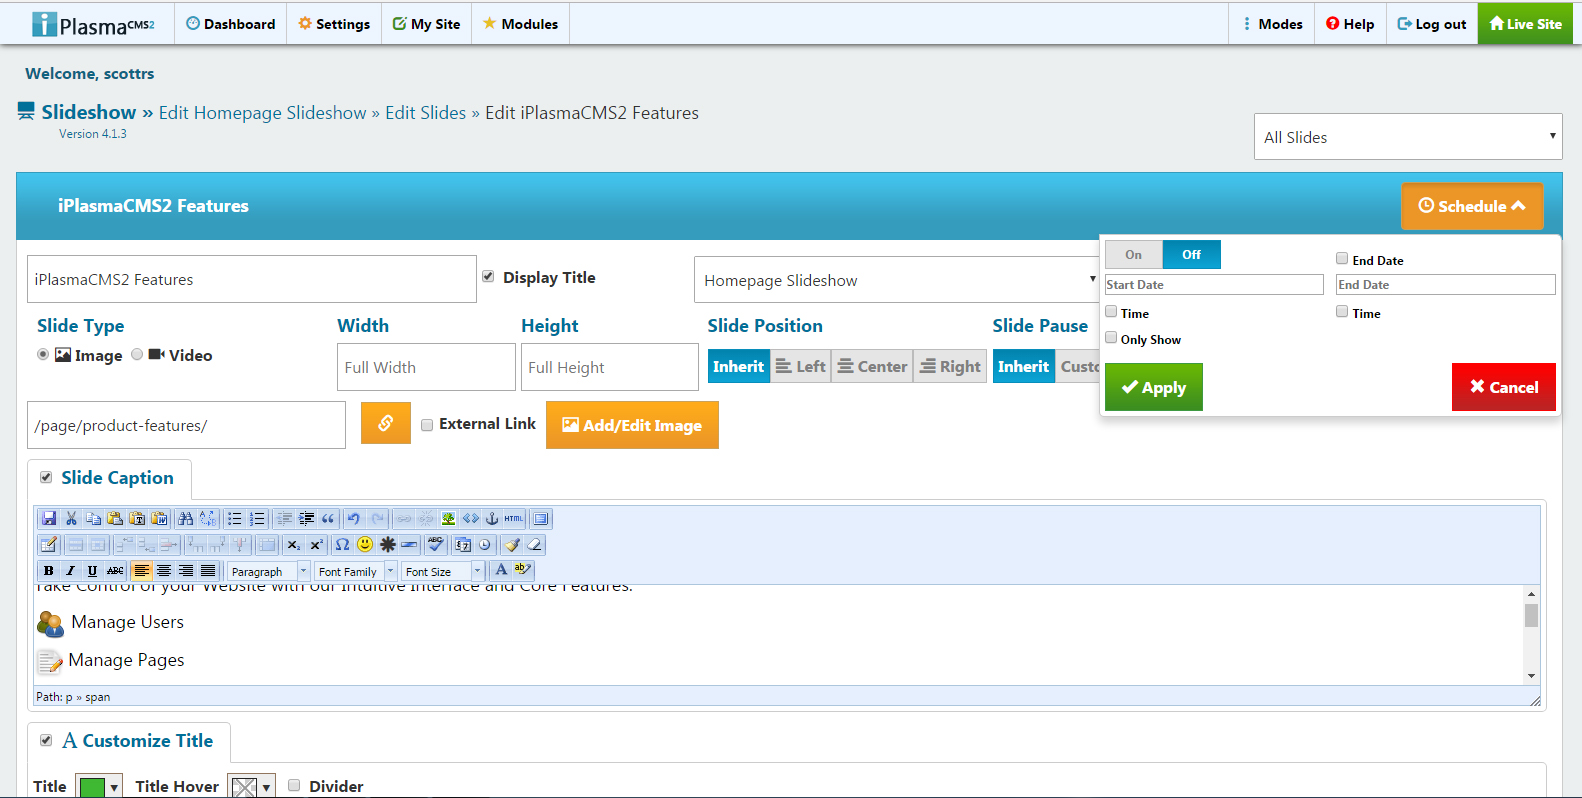
Task: Open the Font Size dropdown
Action: coord(444,571)
